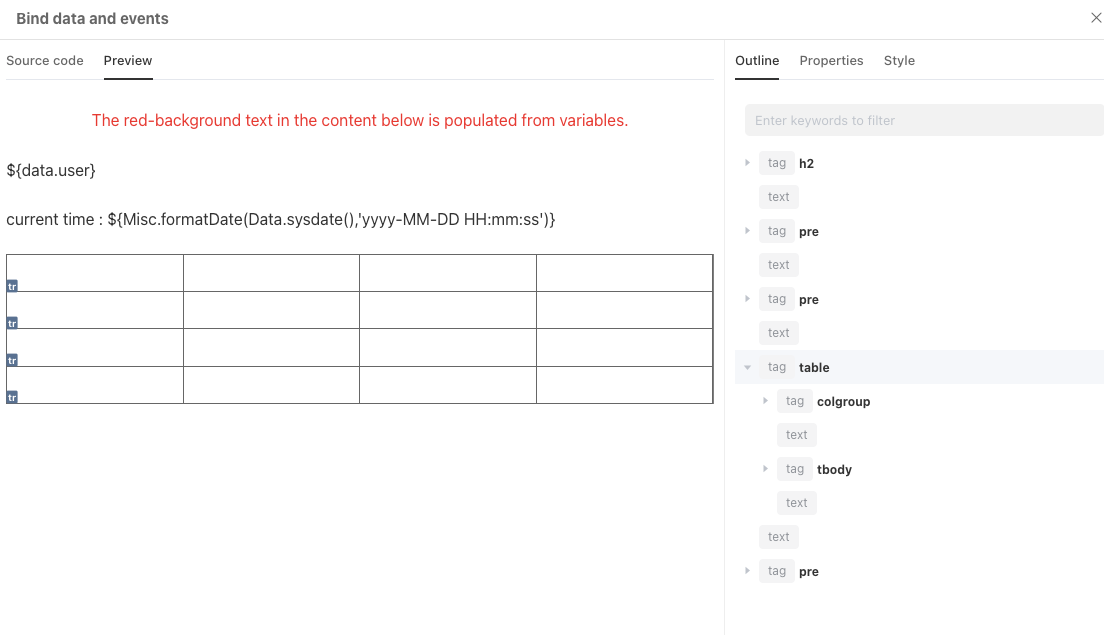The height and width of the screenshot is (635, 1104).
Task: Click the first row's tr badge
Action: 12,286
